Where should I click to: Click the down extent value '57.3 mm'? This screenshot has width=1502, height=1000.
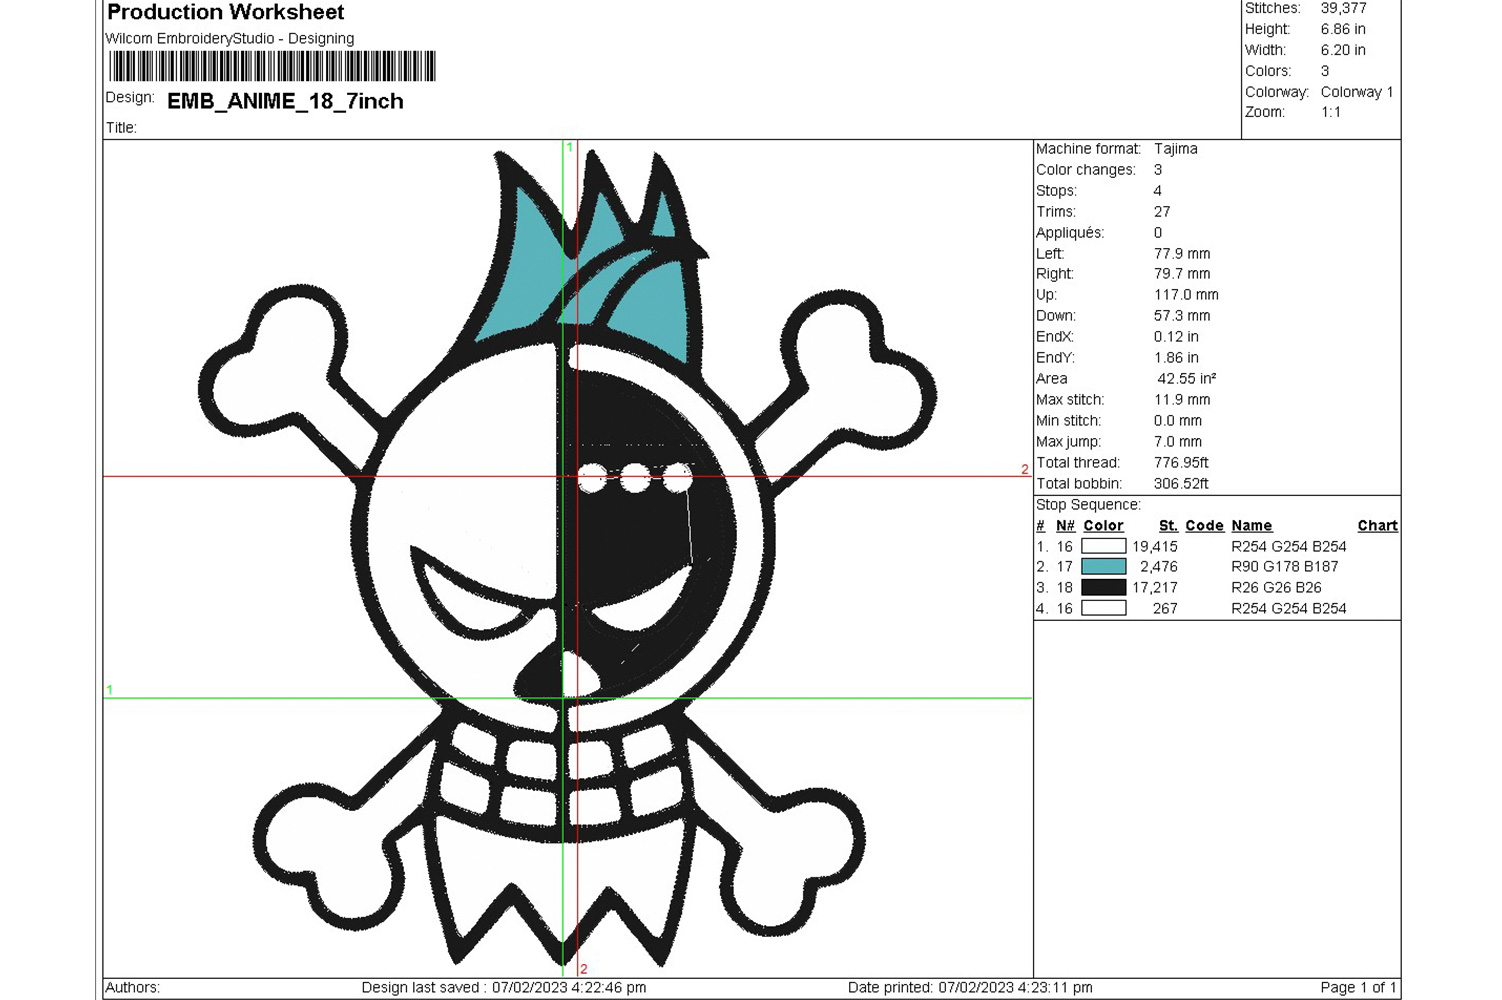click(x=1182, y=316)
